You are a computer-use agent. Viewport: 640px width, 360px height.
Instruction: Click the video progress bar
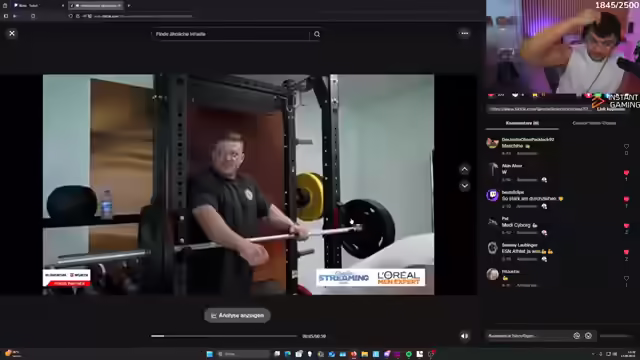[224, 336]
